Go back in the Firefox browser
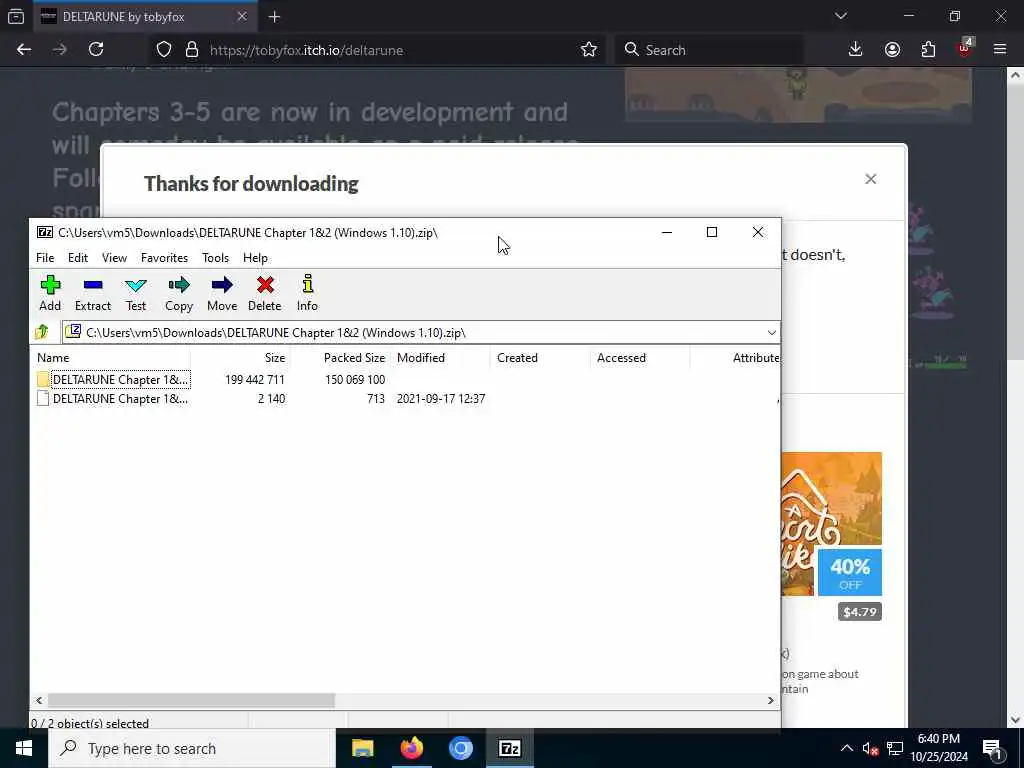The width and height of the screenshot is (1024, 768). pyautogui.click(x=24, y=50)
